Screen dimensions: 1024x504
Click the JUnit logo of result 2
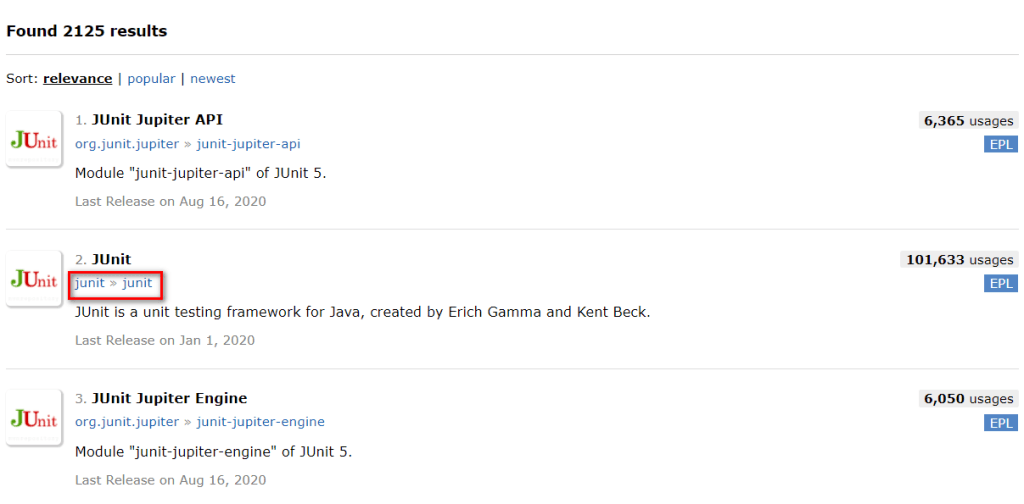point(34,280)
